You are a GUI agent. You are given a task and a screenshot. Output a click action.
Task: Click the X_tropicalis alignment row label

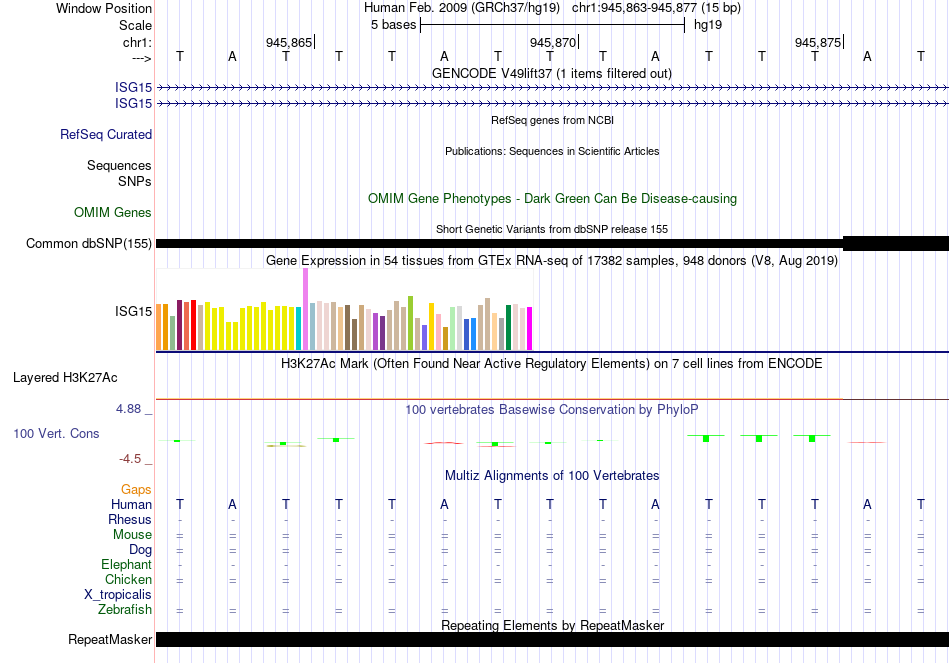pos(118,595)
